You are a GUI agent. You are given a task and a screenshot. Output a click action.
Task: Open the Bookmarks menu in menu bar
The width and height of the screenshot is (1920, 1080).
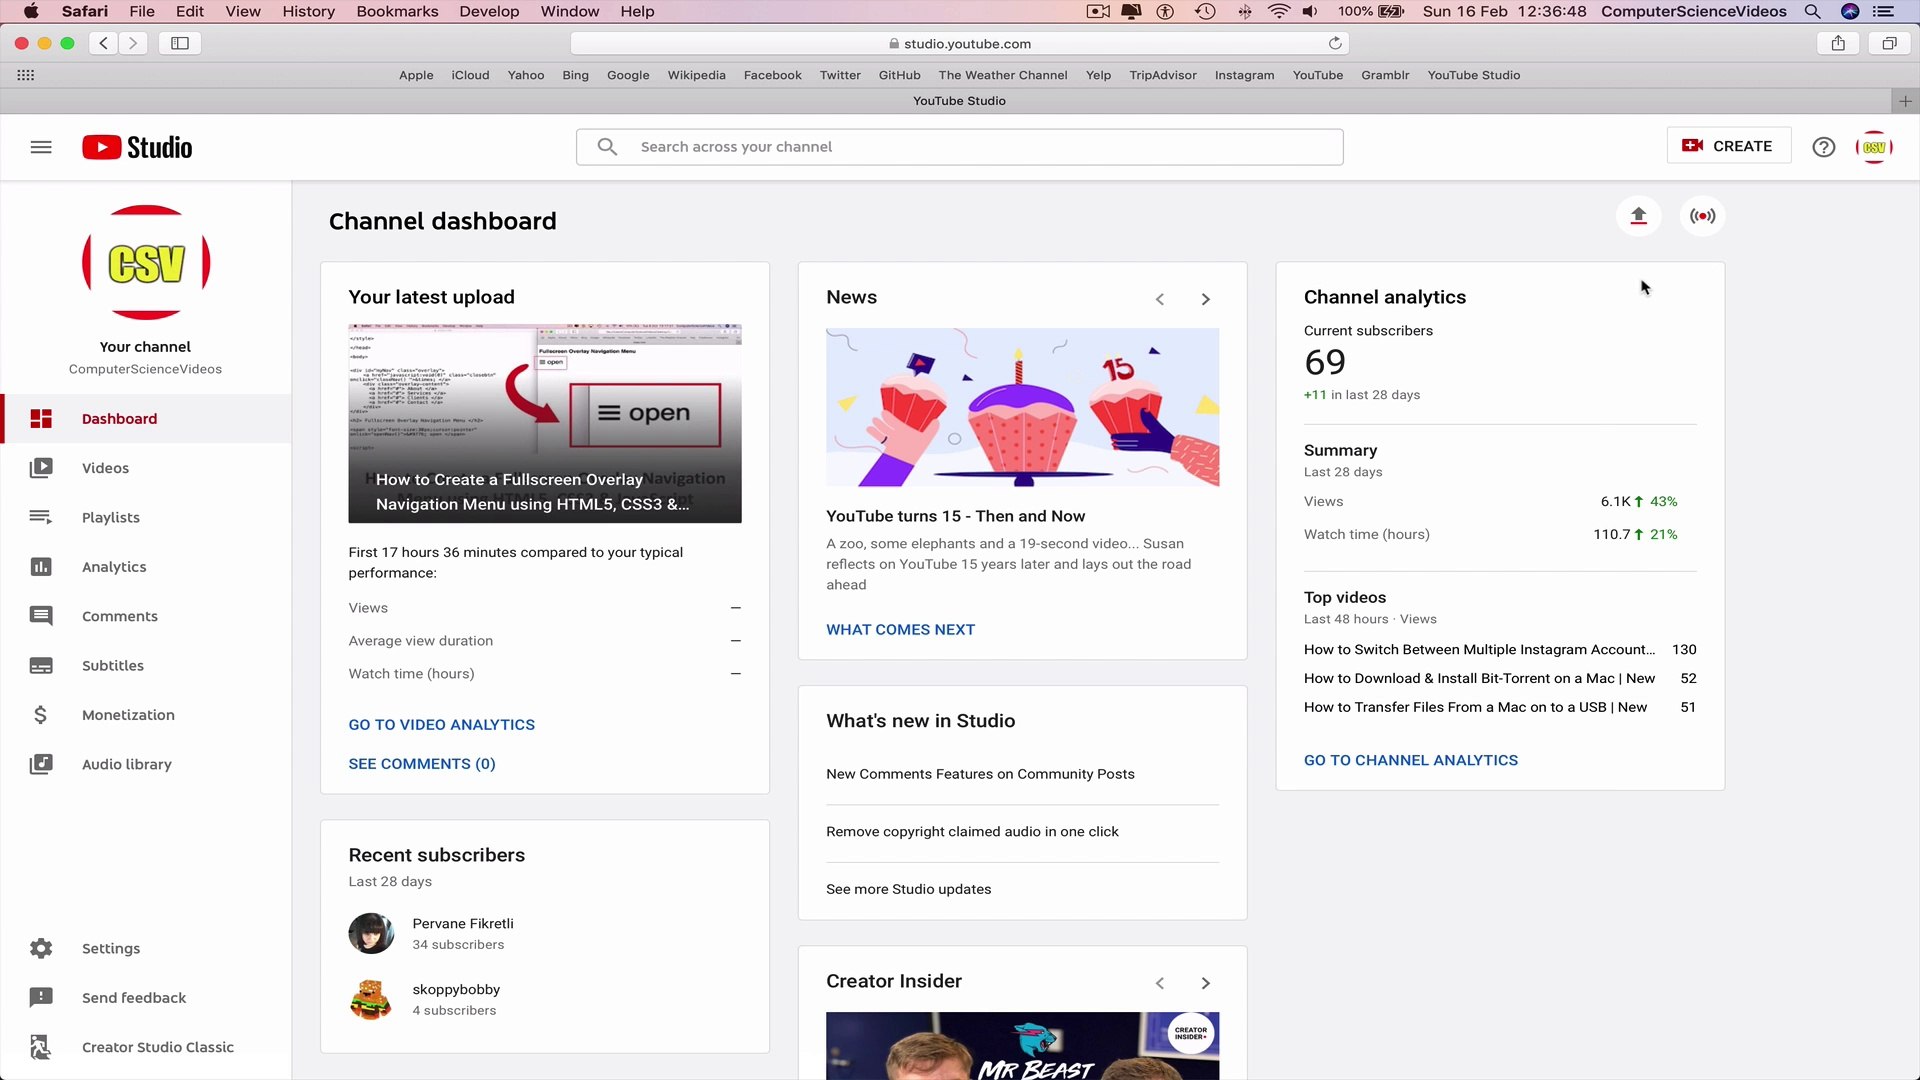point(397,11)
